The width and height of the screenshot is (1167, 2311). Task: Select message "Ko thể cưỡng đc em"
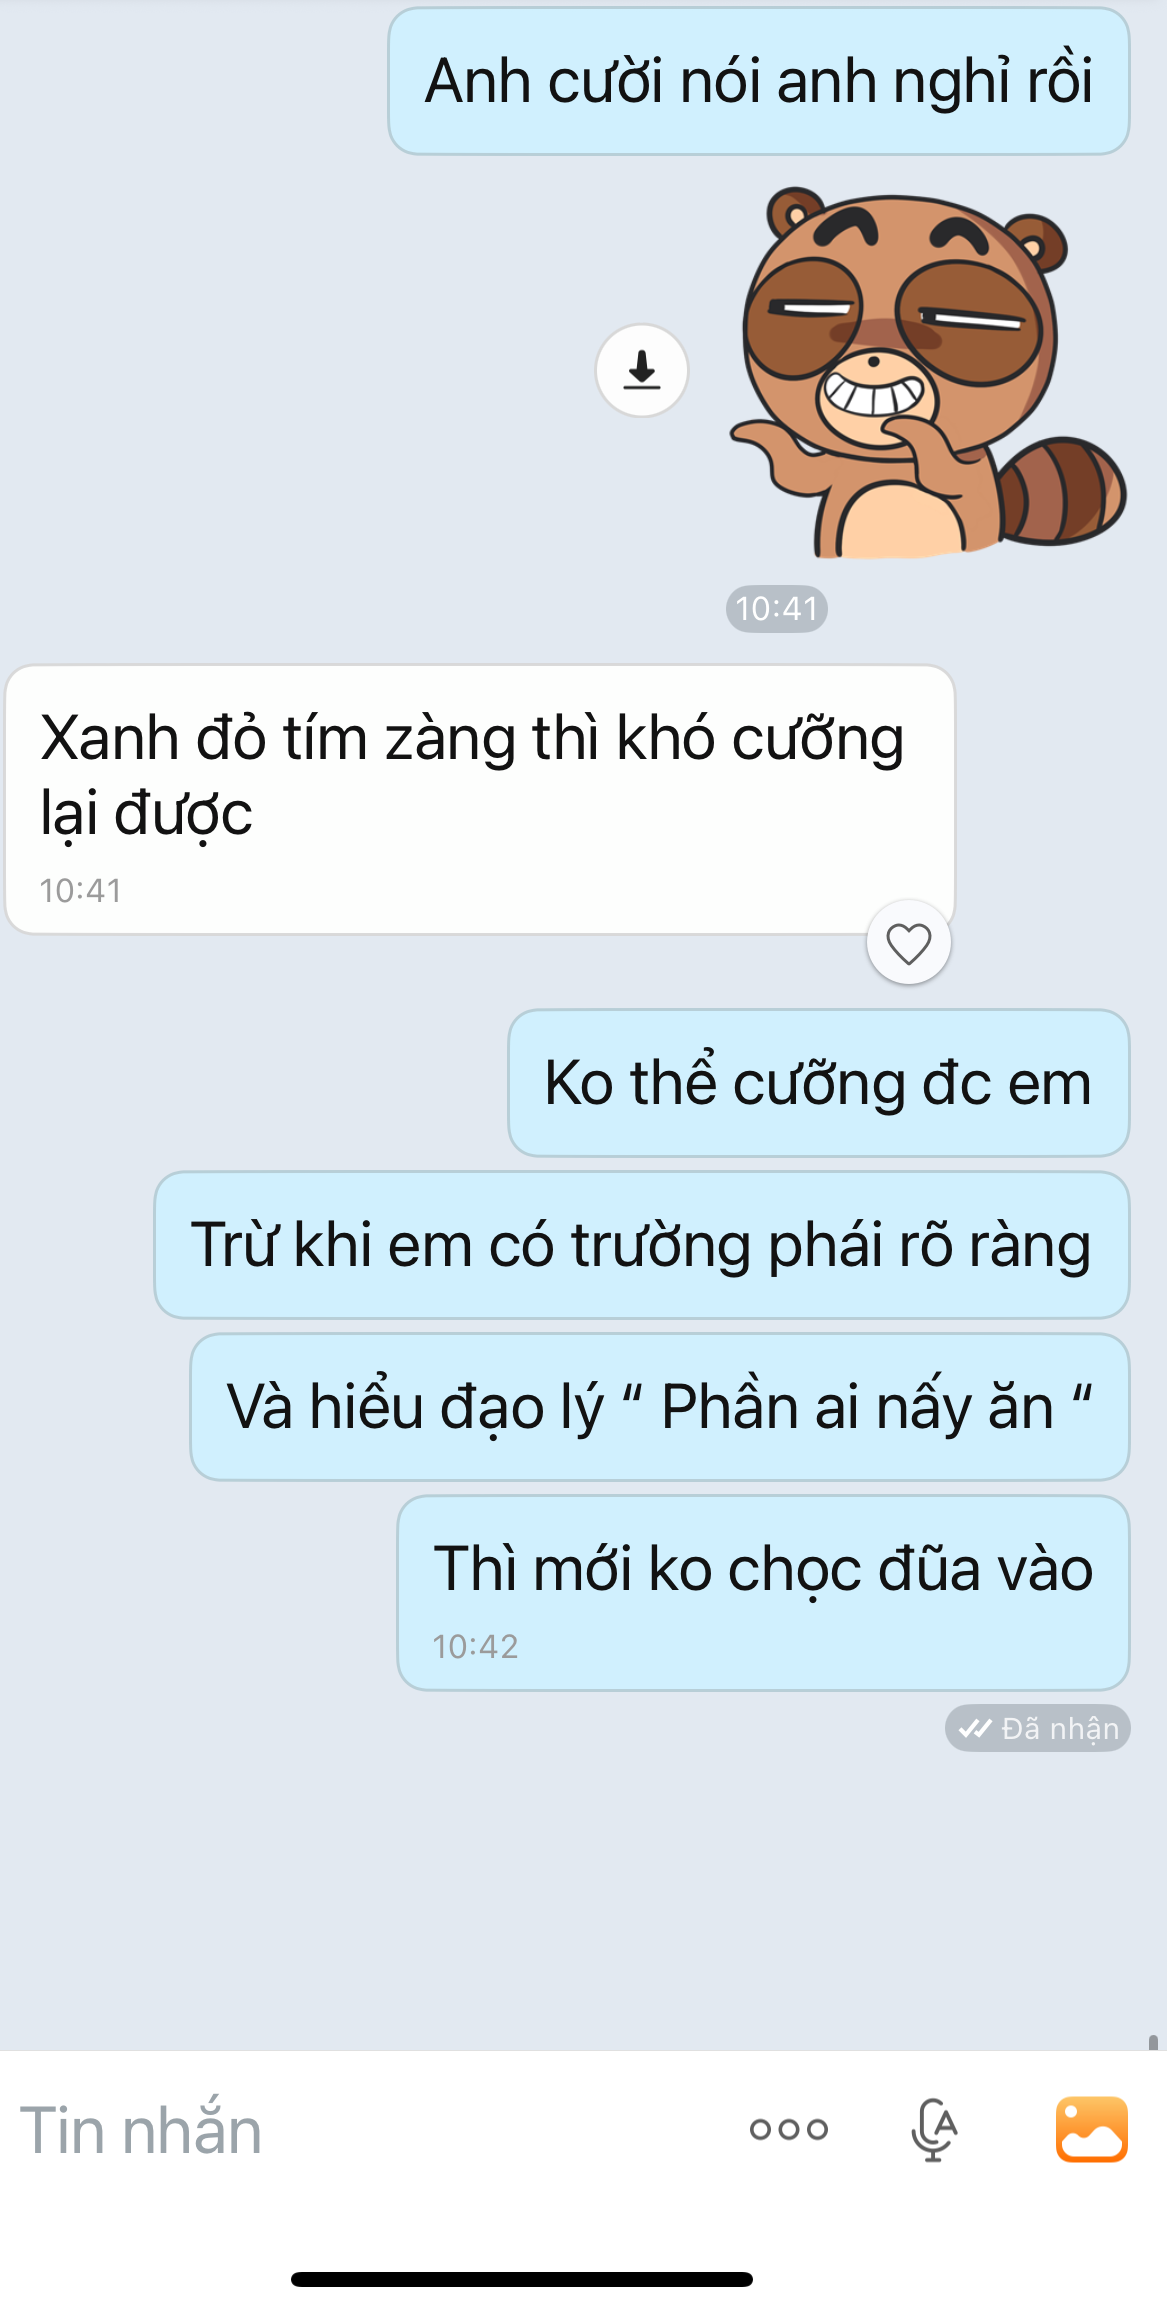point(819,1083)
